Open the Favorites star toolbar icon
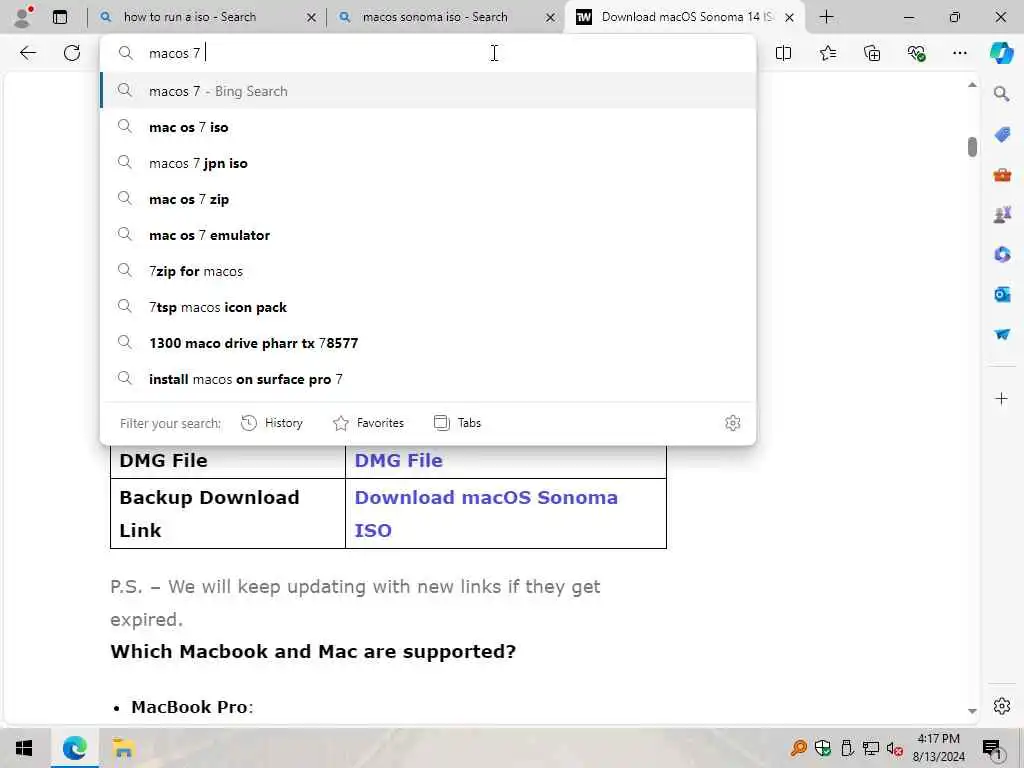This screenshot has height=768, width=1024. [x=827, y=53]
